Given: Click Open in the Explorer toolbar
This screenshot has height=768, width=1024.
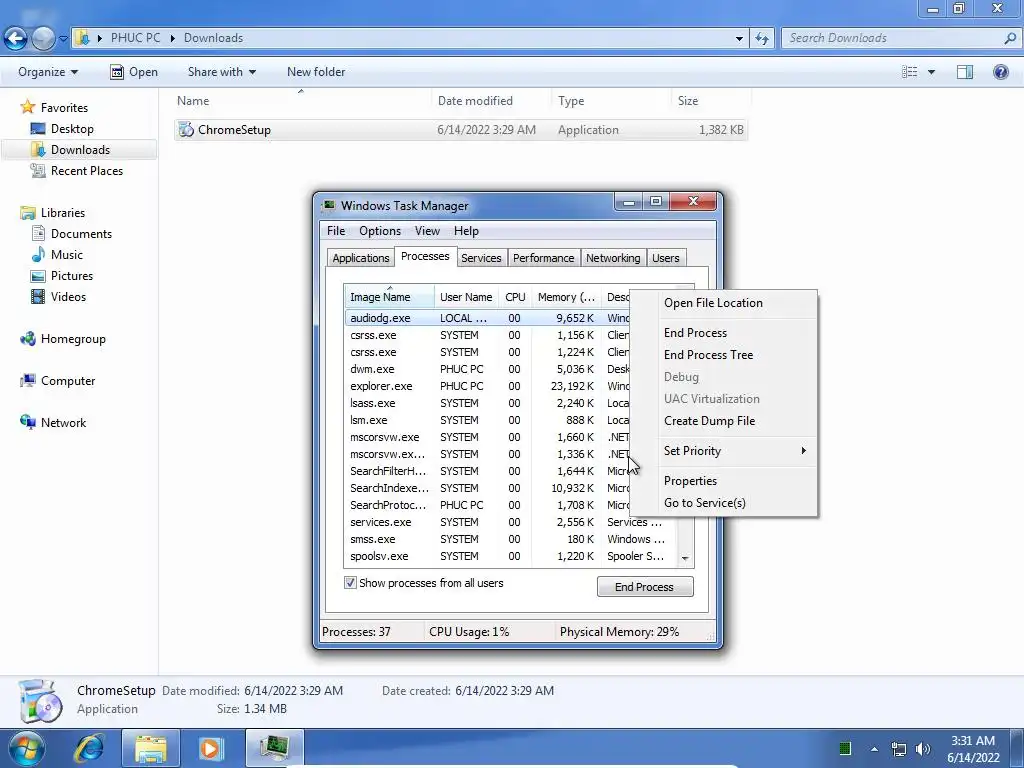Looking at the screenshot, I should (x=135, y=72).
